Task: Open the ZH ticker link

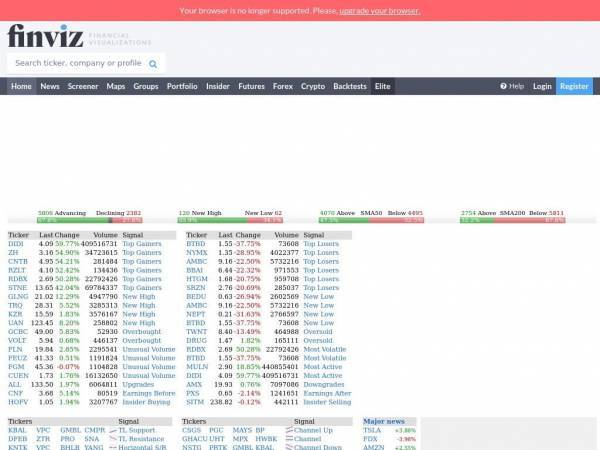Action: click(13, 253)
